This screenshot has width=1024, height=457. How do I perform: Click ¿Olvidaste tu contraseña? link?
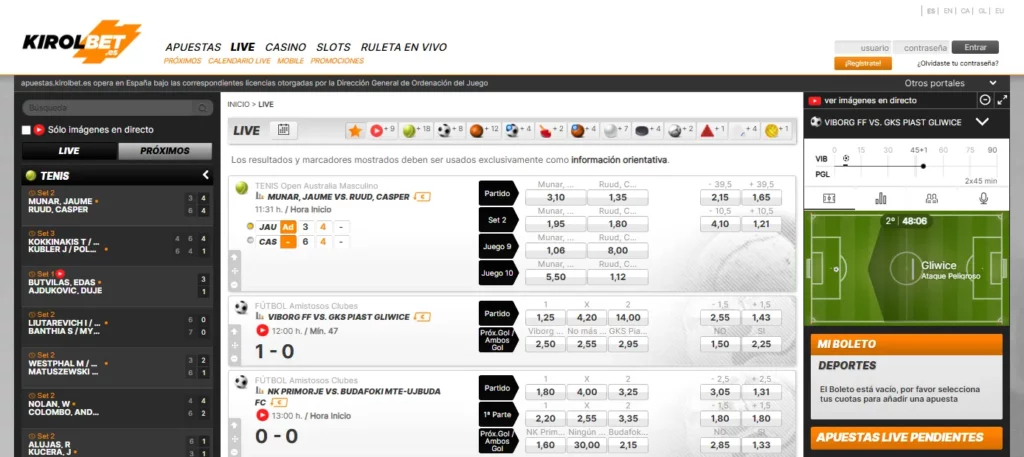coord(957,63)
